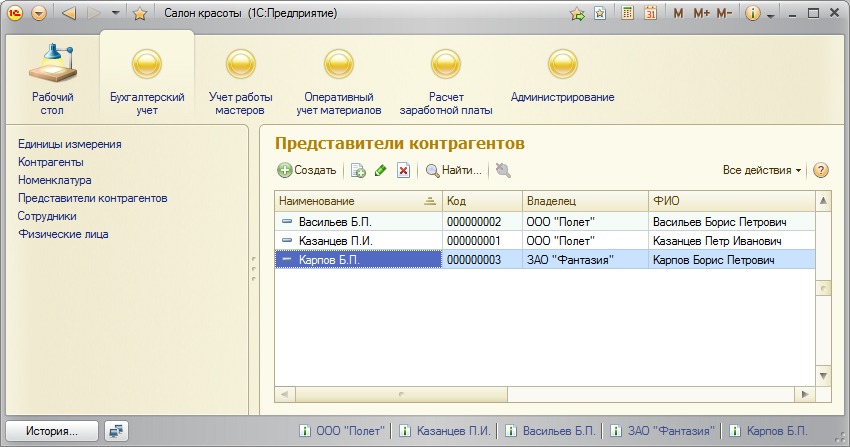This screenshot has width=850, height=447.
Task: Click the M- memory subtract button
Action: pos(724,14)
